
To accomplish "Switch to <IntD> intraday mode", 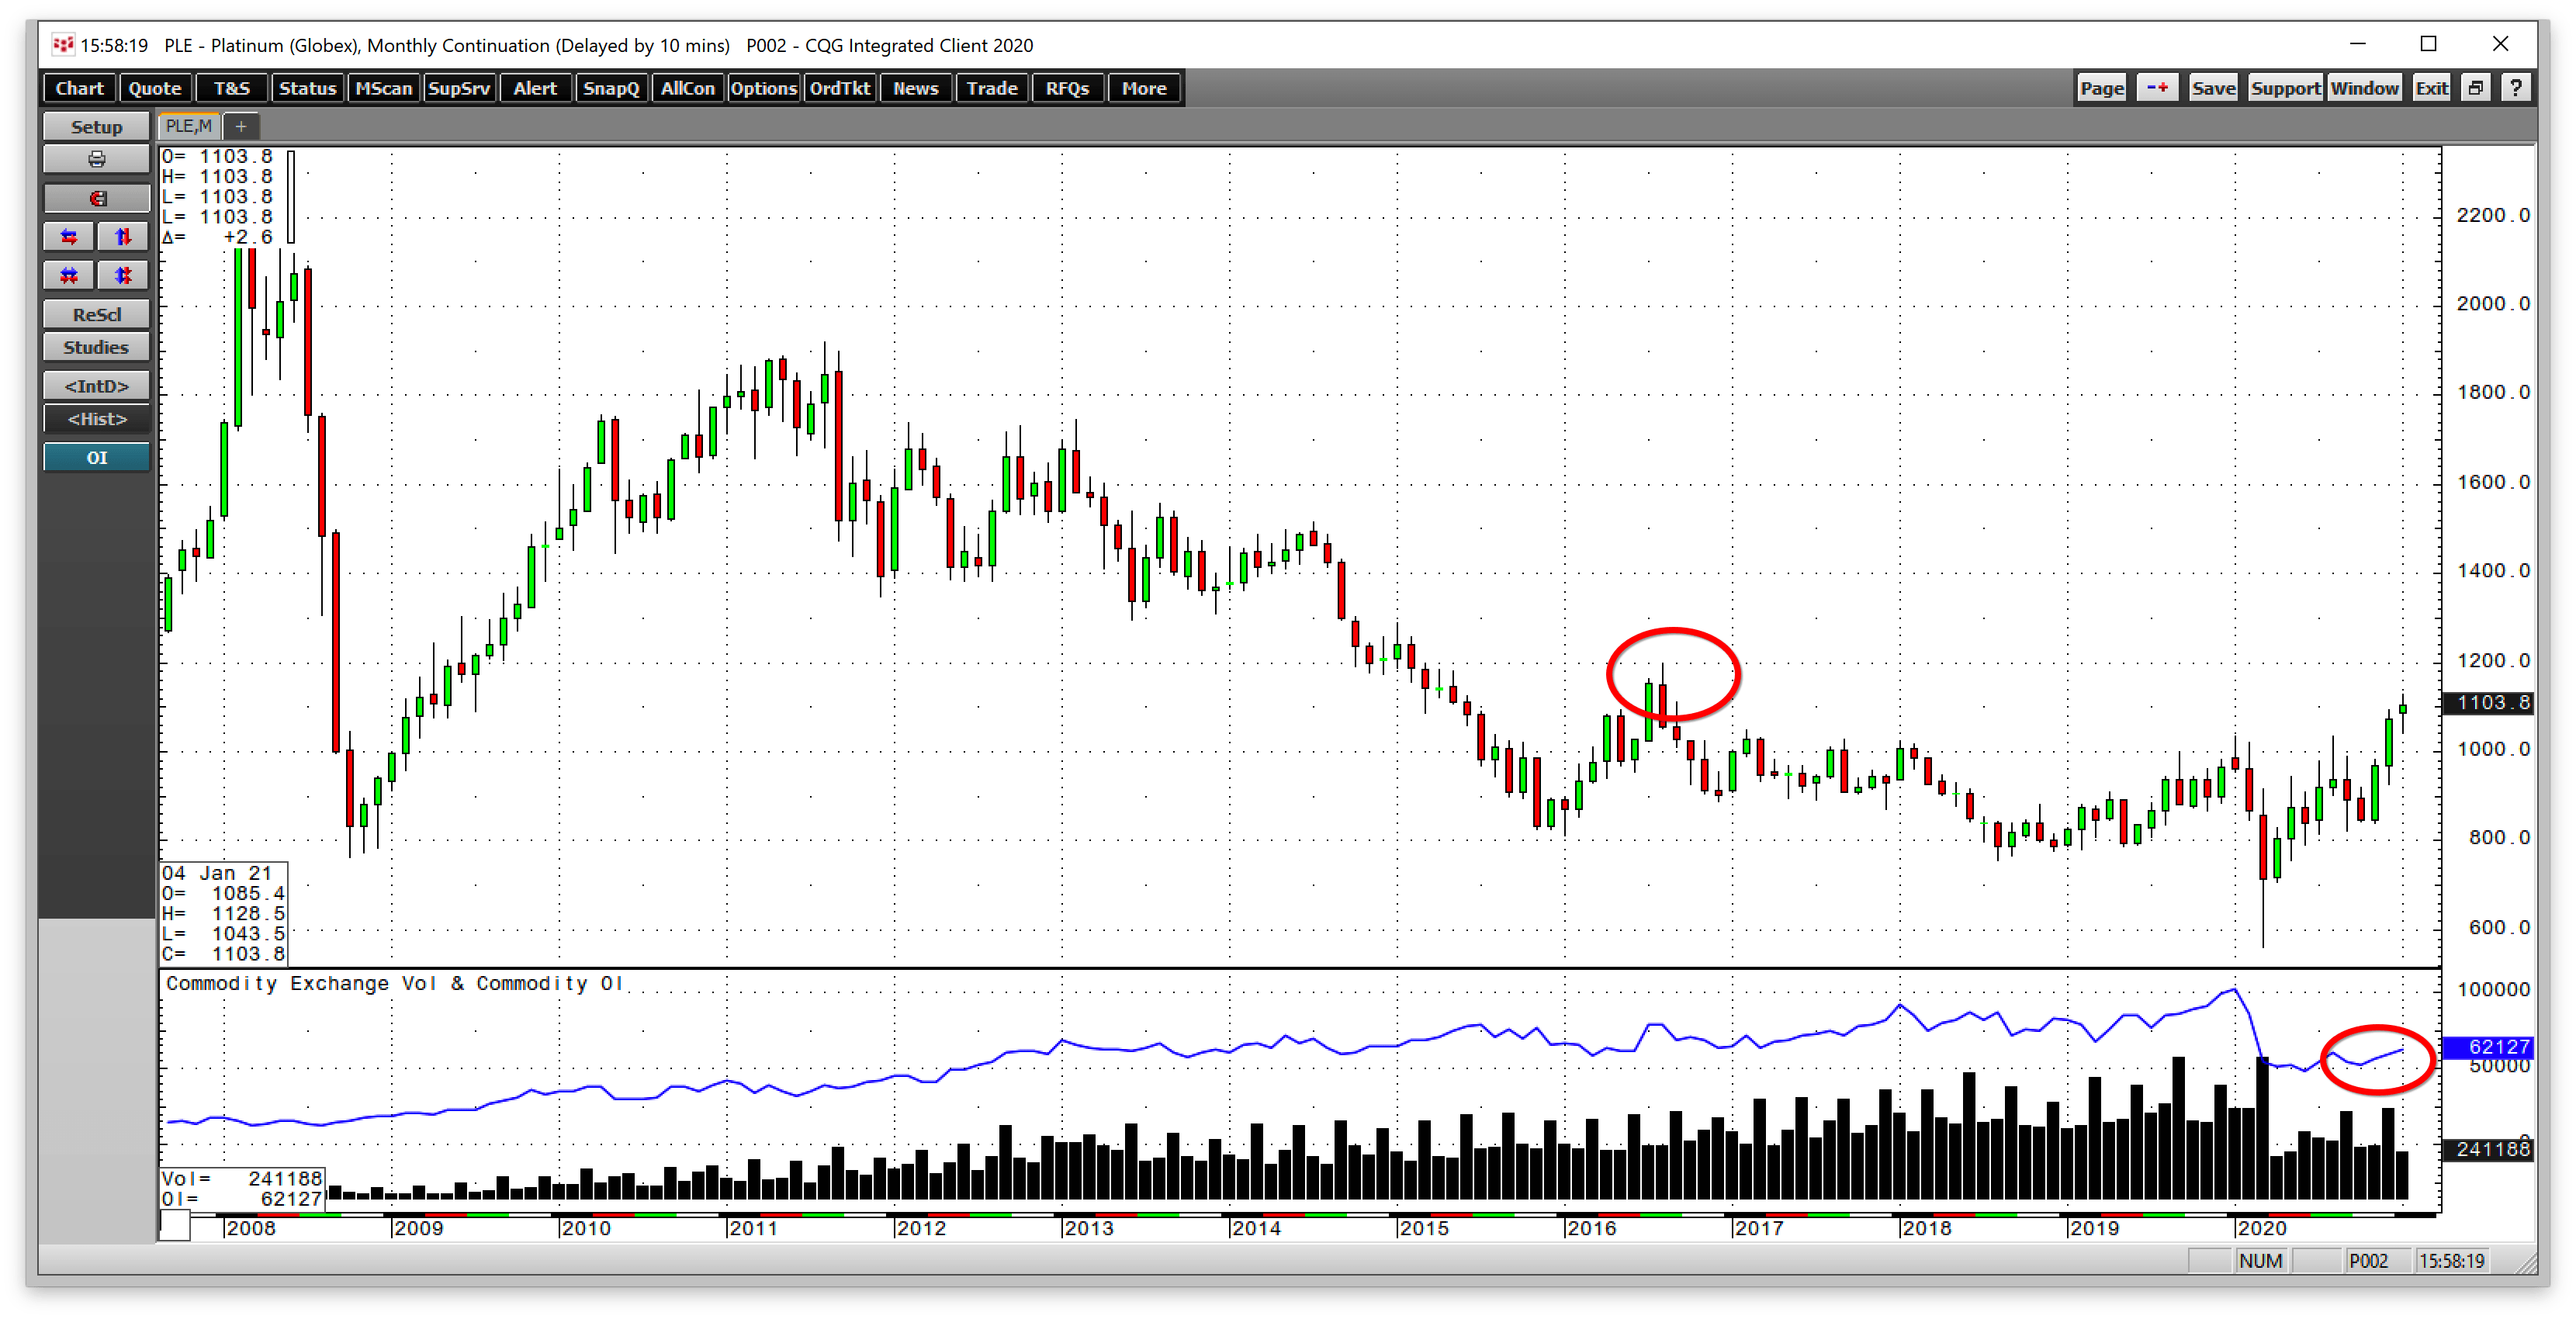I will [x=96, y=386].
